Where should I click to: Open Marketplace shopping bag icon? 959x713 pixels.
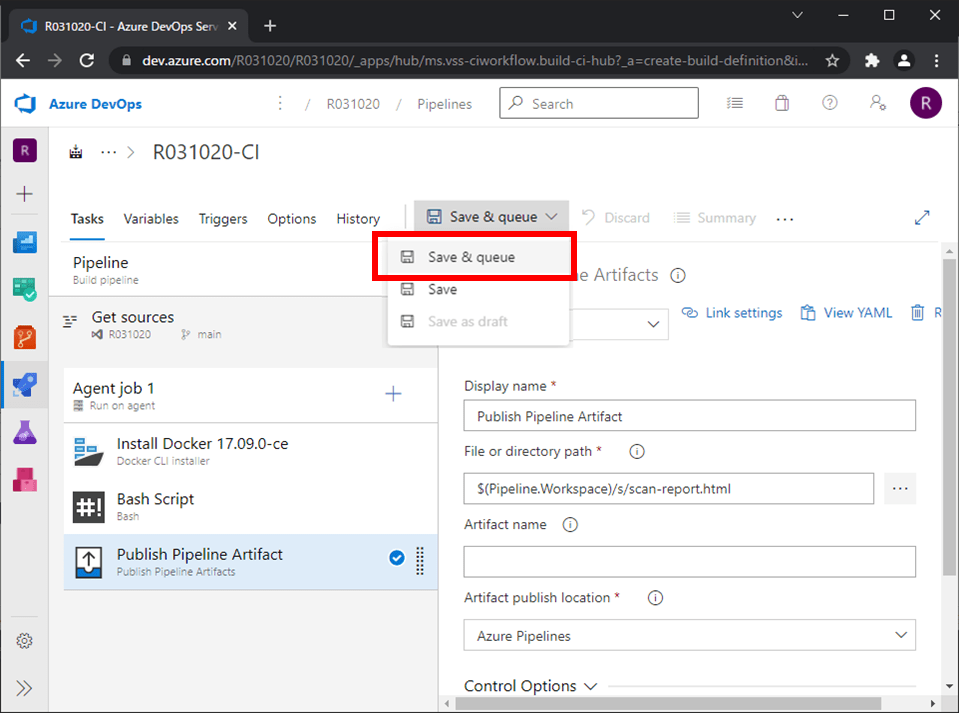coord(782,103)
